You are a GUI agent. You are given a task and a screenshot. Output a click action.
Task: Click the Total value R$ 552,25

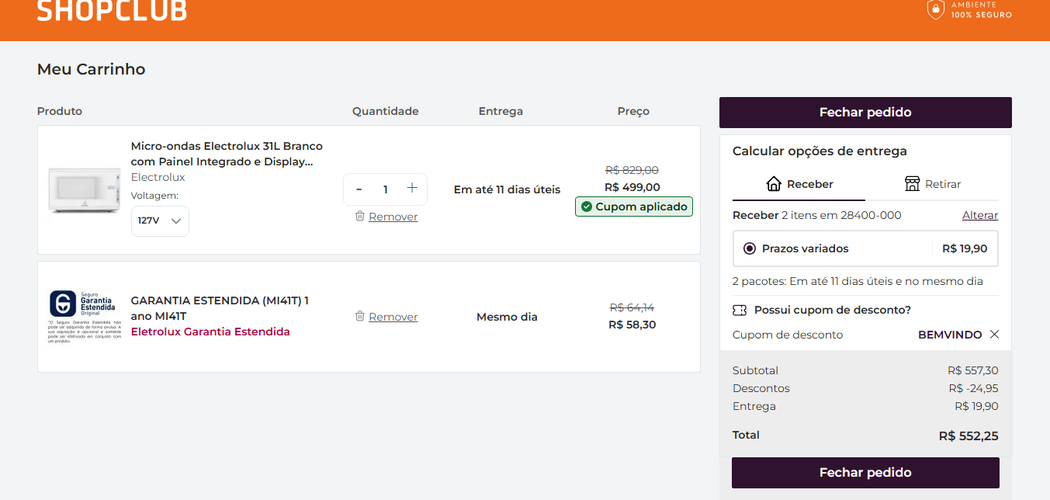(968, 436)
